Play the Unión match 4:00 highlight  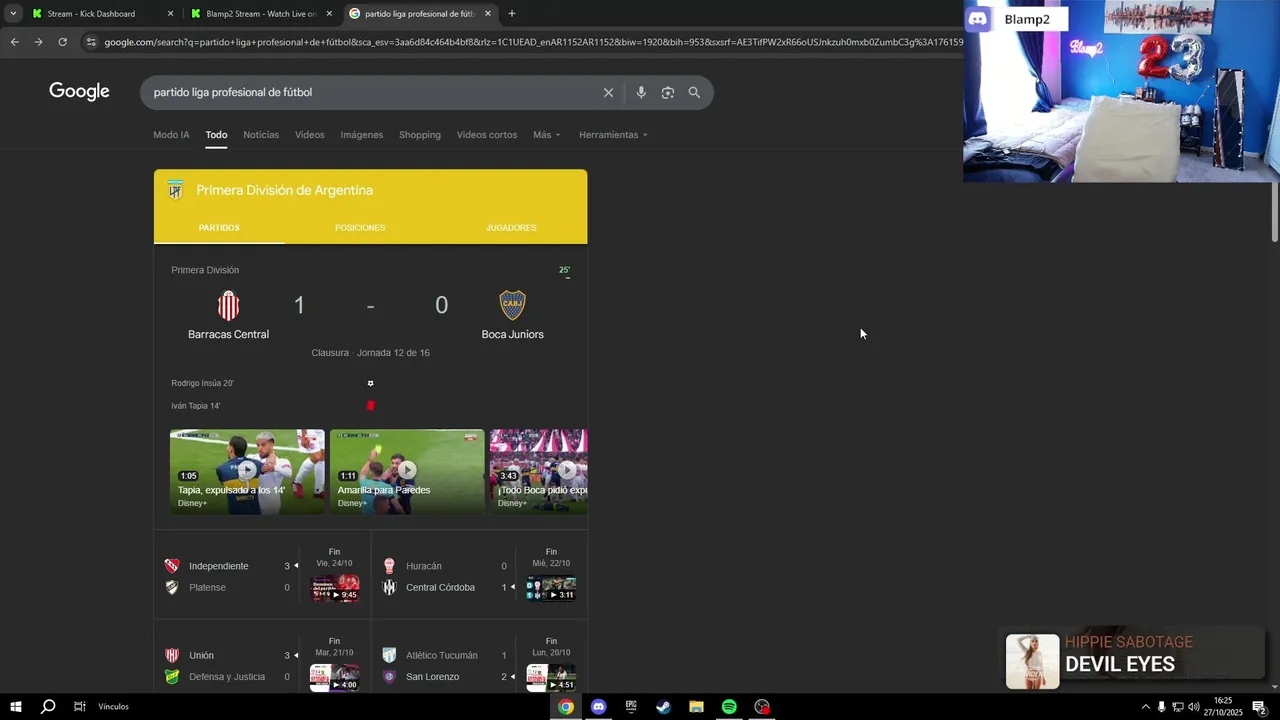click(335, 678)
